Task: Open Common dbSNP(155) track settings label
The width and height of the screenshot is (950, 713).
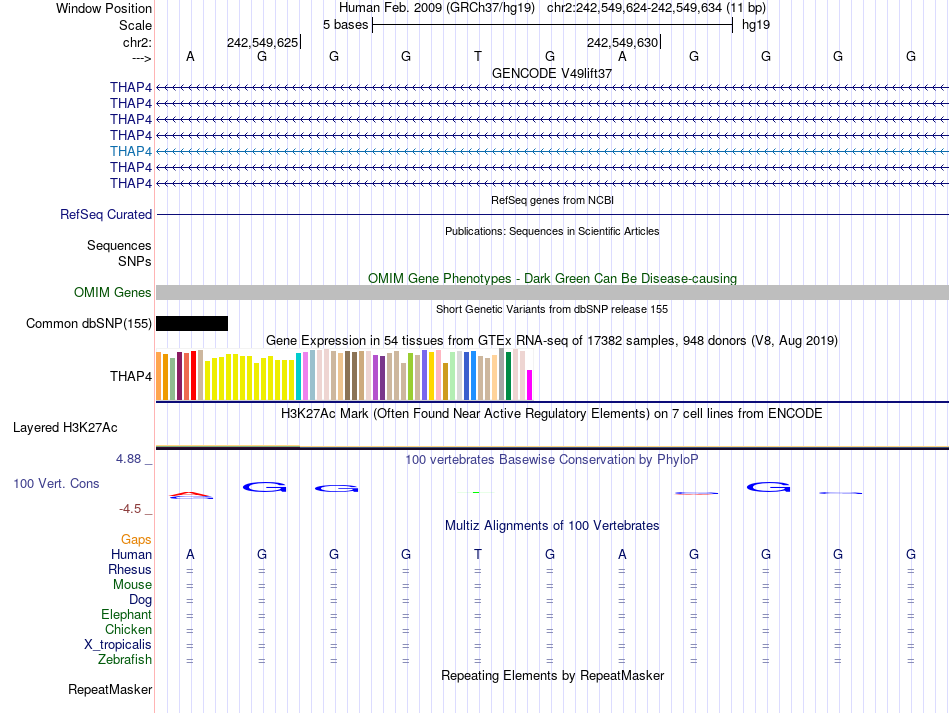Action: pyautogui.click(x=89, y=323)
